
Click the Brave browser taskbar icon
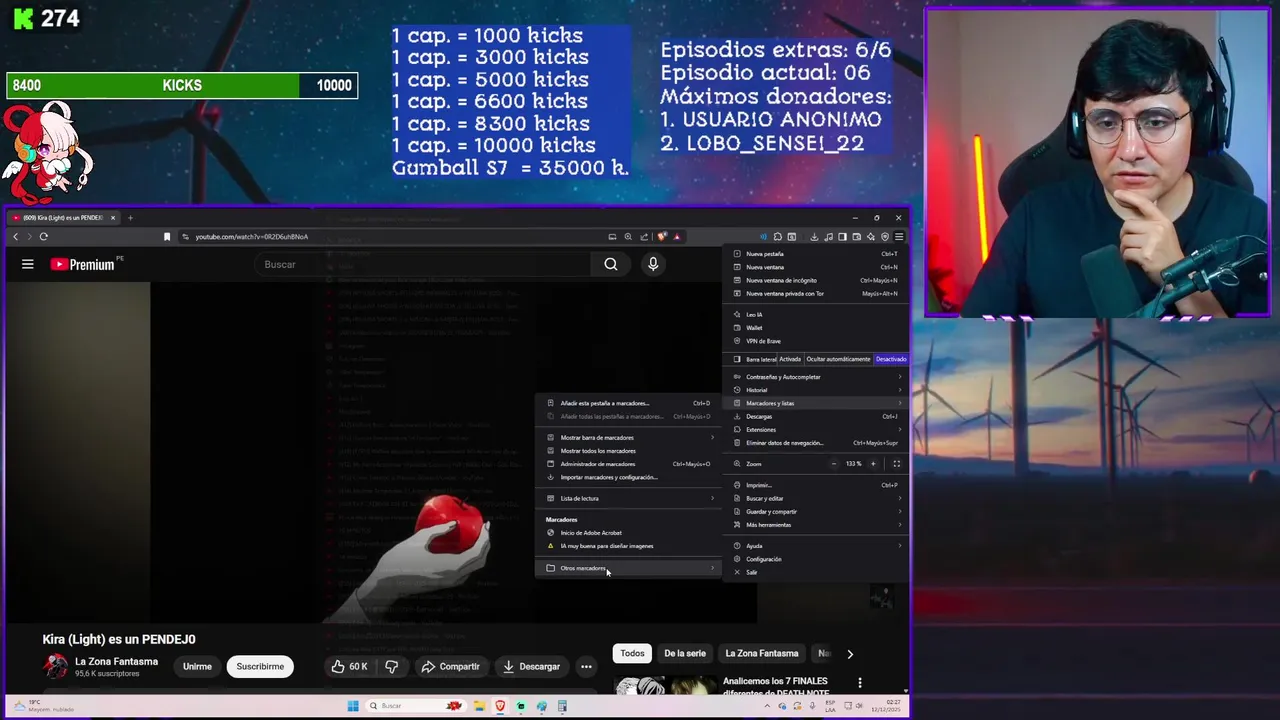click(x=500, y=706)
